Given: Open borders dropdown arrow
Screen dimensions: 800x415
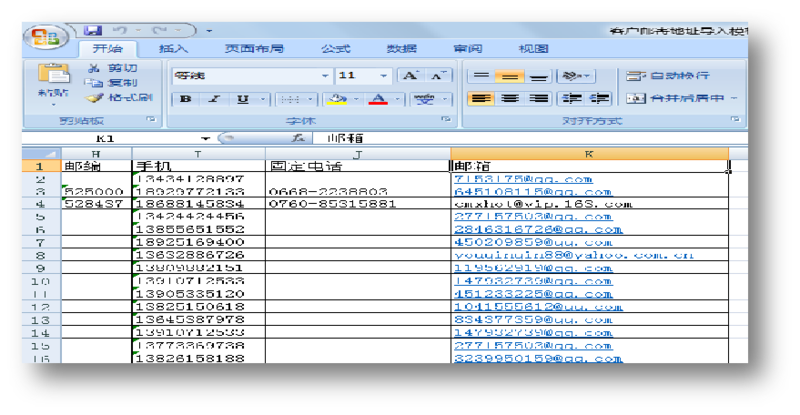Looking at the screenshot, I should click(x=310, y=99).
